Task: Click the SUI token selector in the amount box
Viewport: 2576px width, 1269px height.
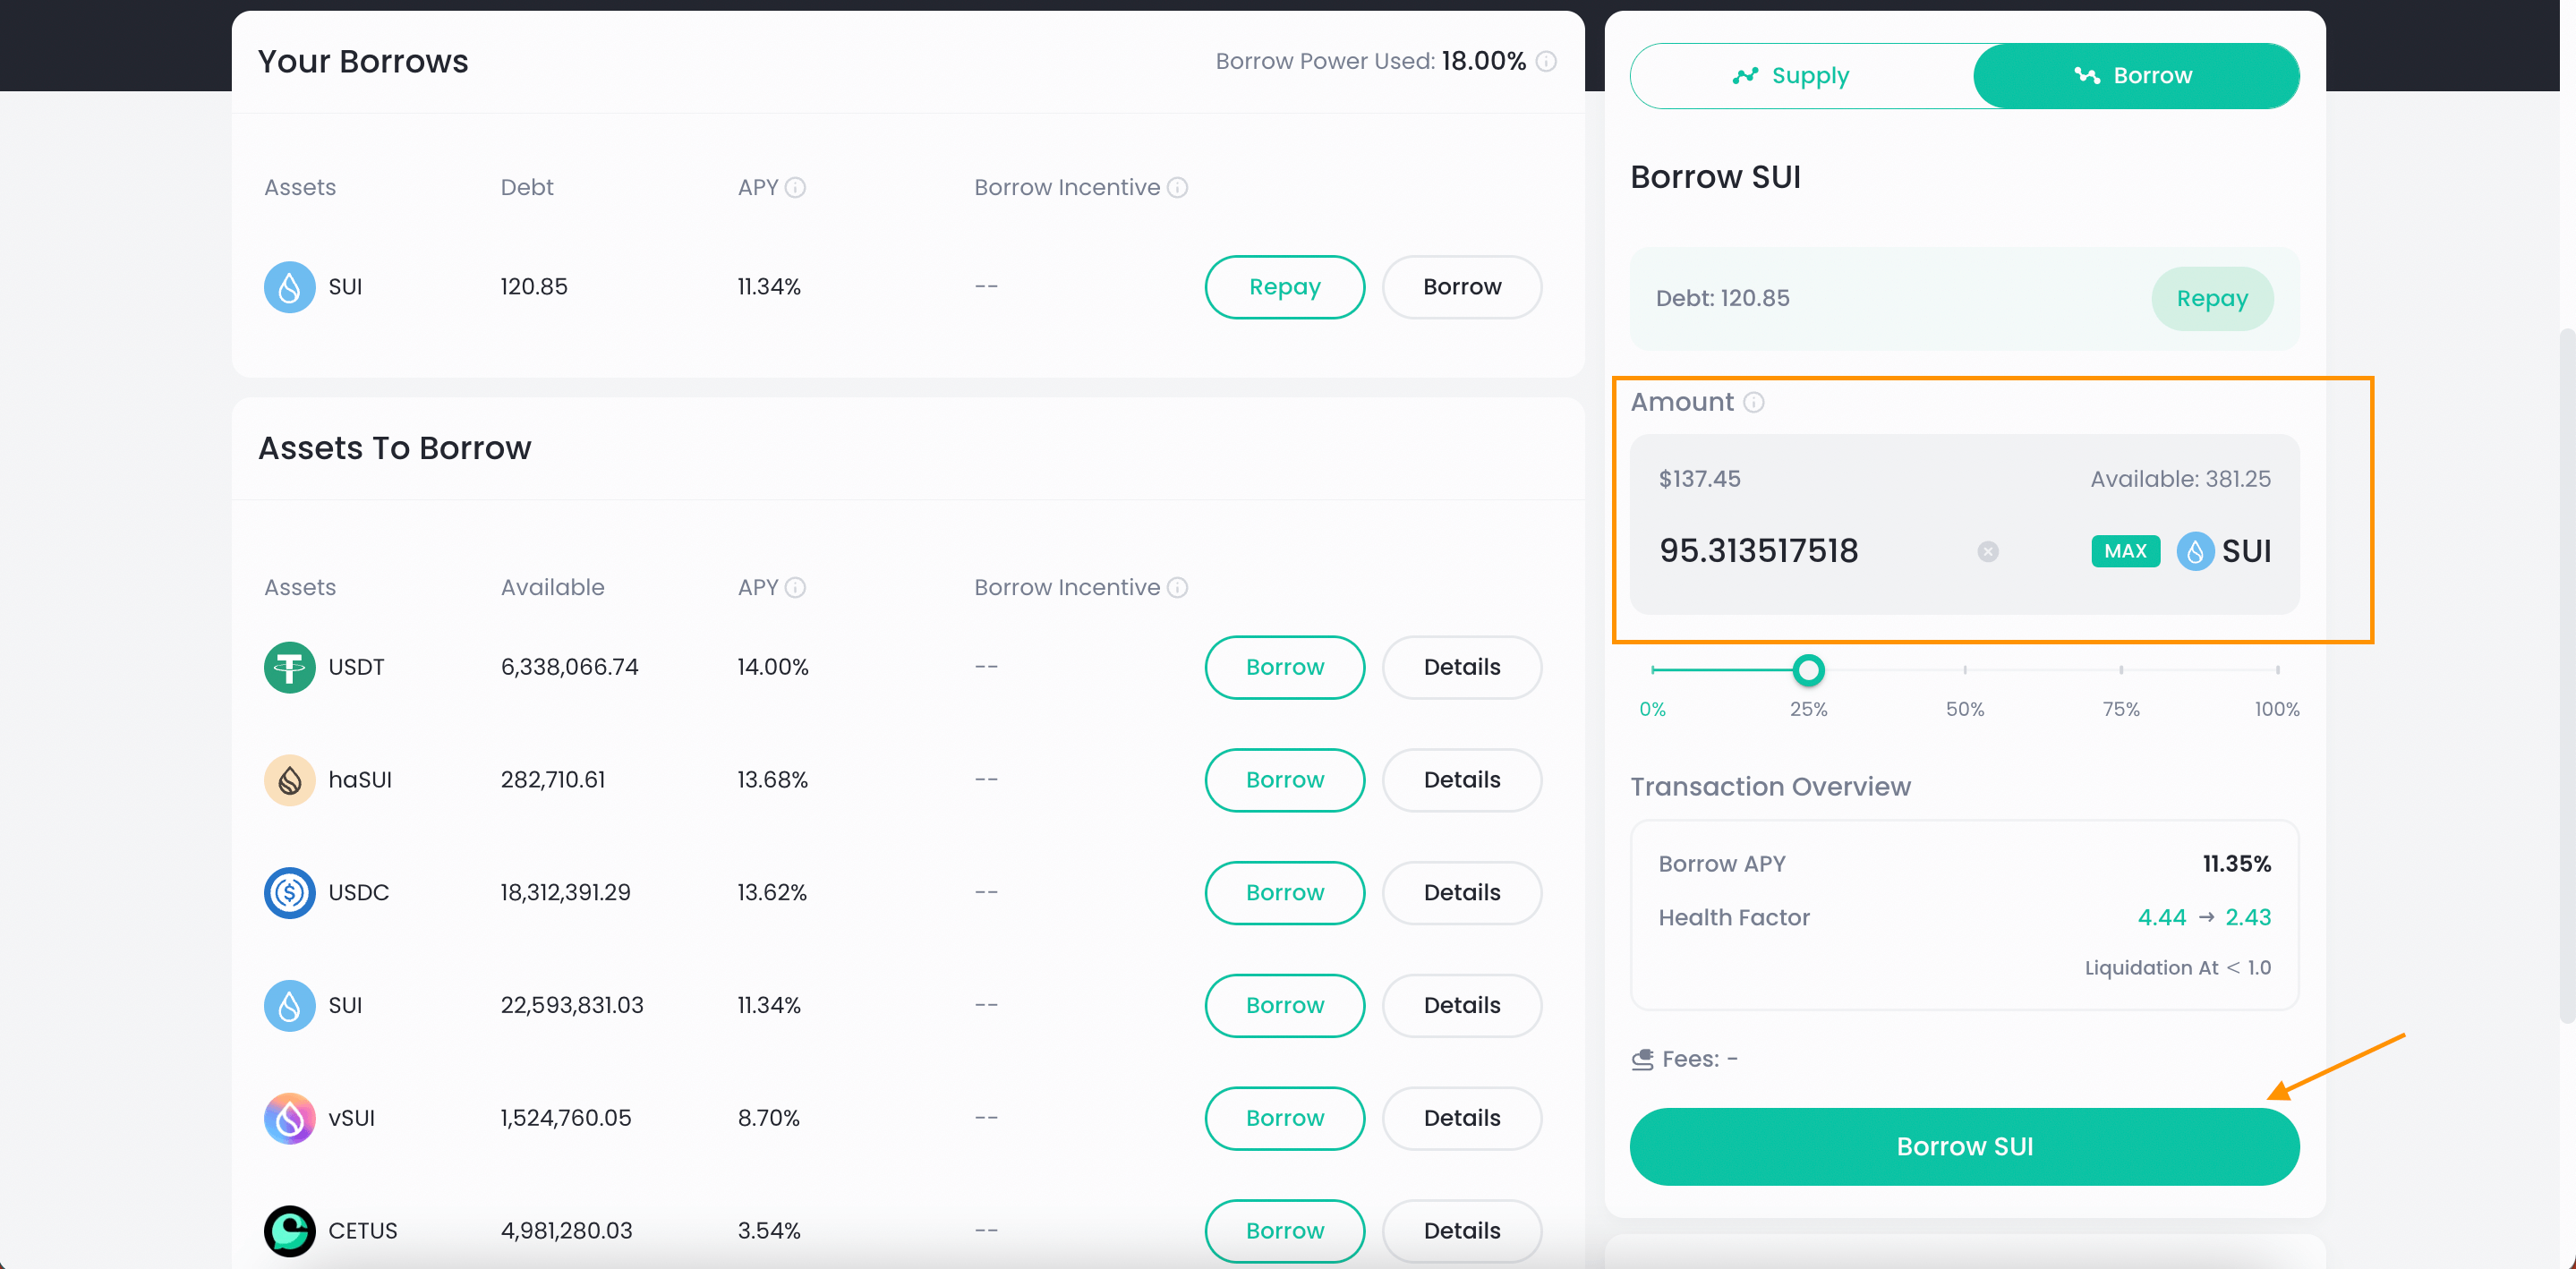Action: click(x=2224, y=551)
